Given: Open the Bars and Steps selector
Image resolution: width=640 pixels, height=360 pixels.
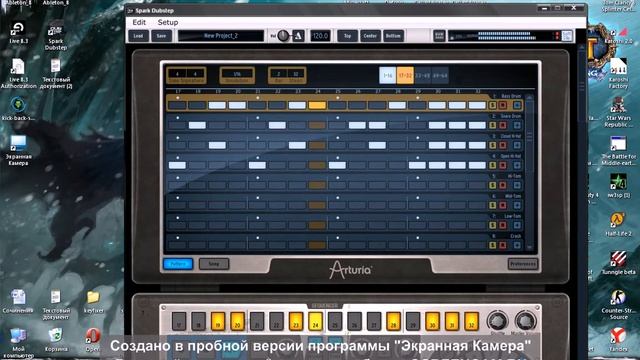Looking at the screenshot, I should coord(287,76).
